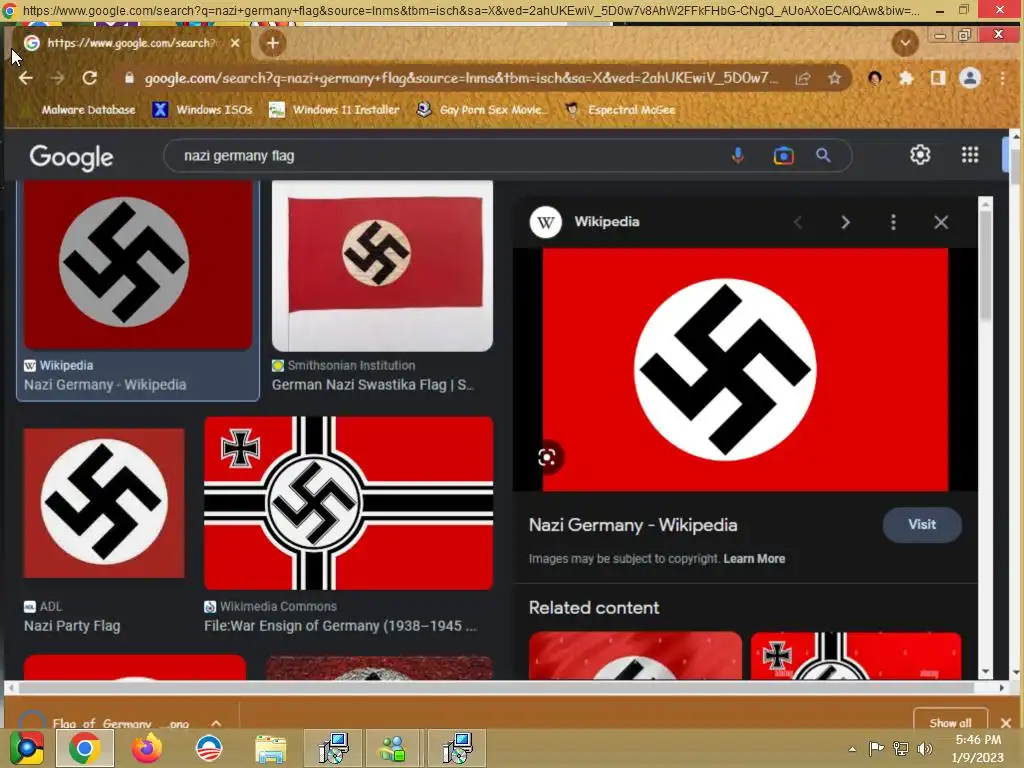The image size is (1024, 768).
Task: Open a new browser tab
Action: pos(272,43)
